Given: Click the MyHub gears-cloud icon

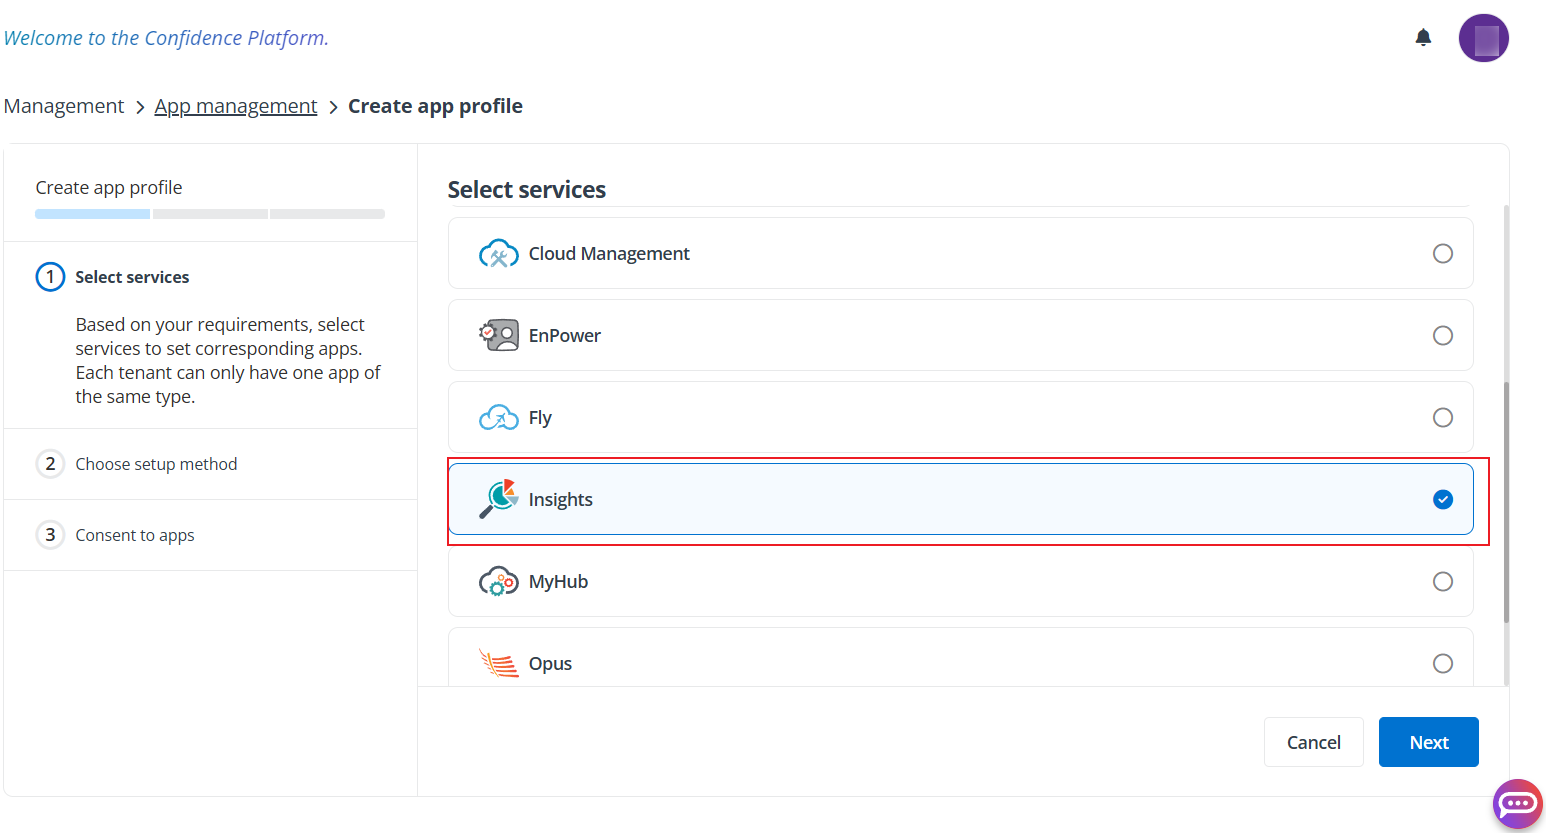Looking at the screenshot, I should click(499, 581).
